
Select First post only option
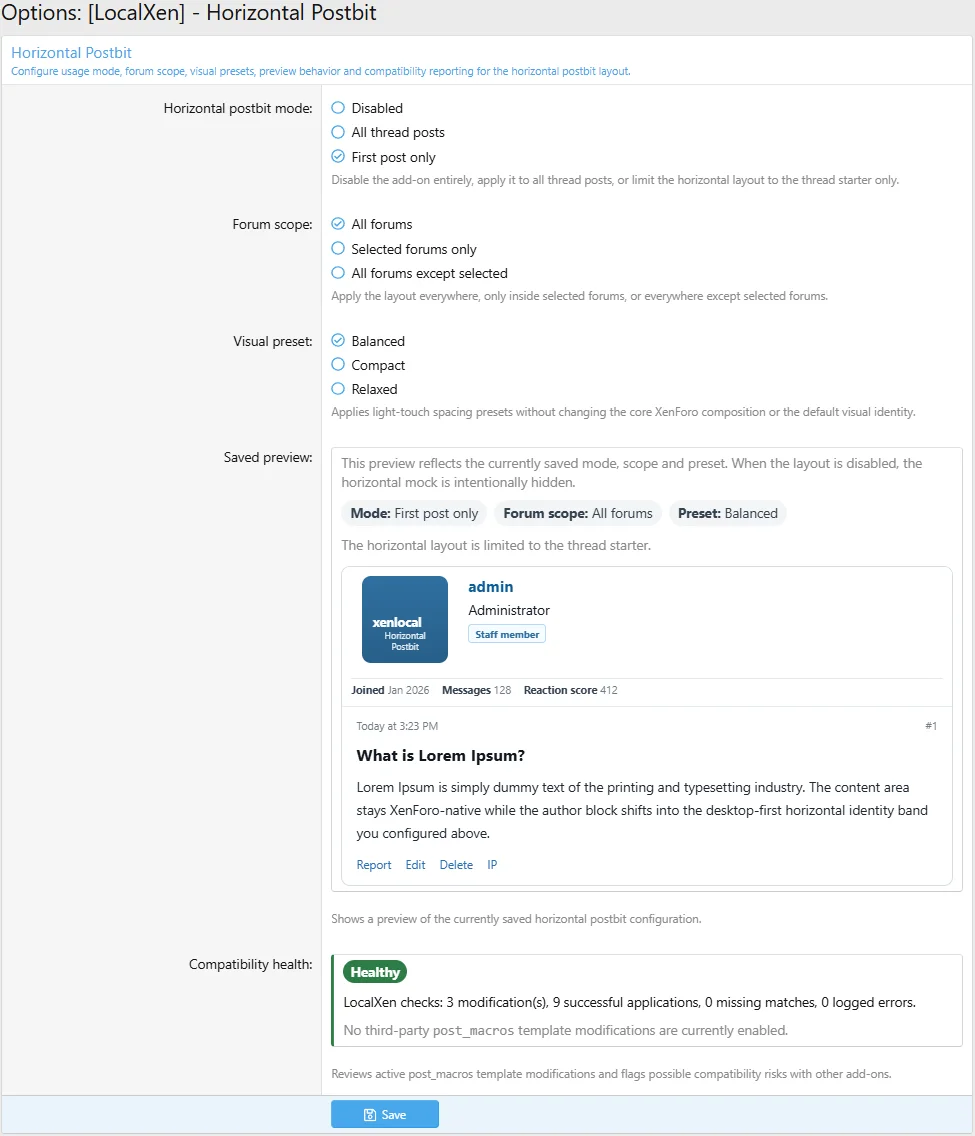point(338,157)
